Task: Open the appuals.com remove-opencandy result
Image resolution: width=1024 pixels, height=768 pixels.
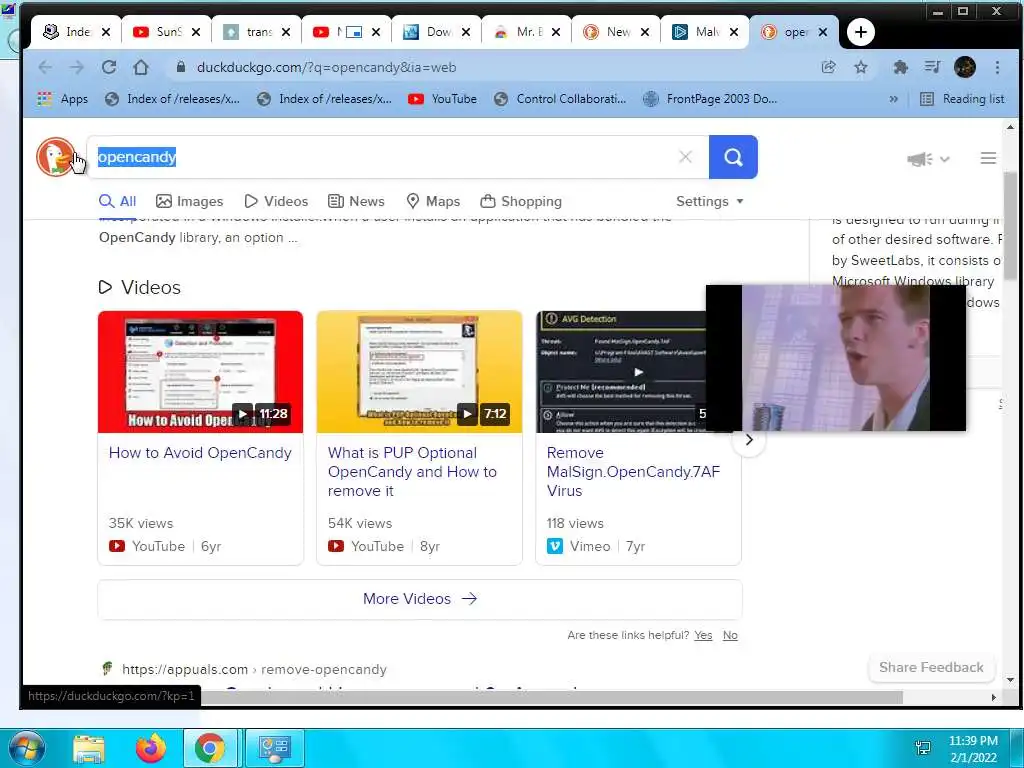Action: (x=254, y=669)
